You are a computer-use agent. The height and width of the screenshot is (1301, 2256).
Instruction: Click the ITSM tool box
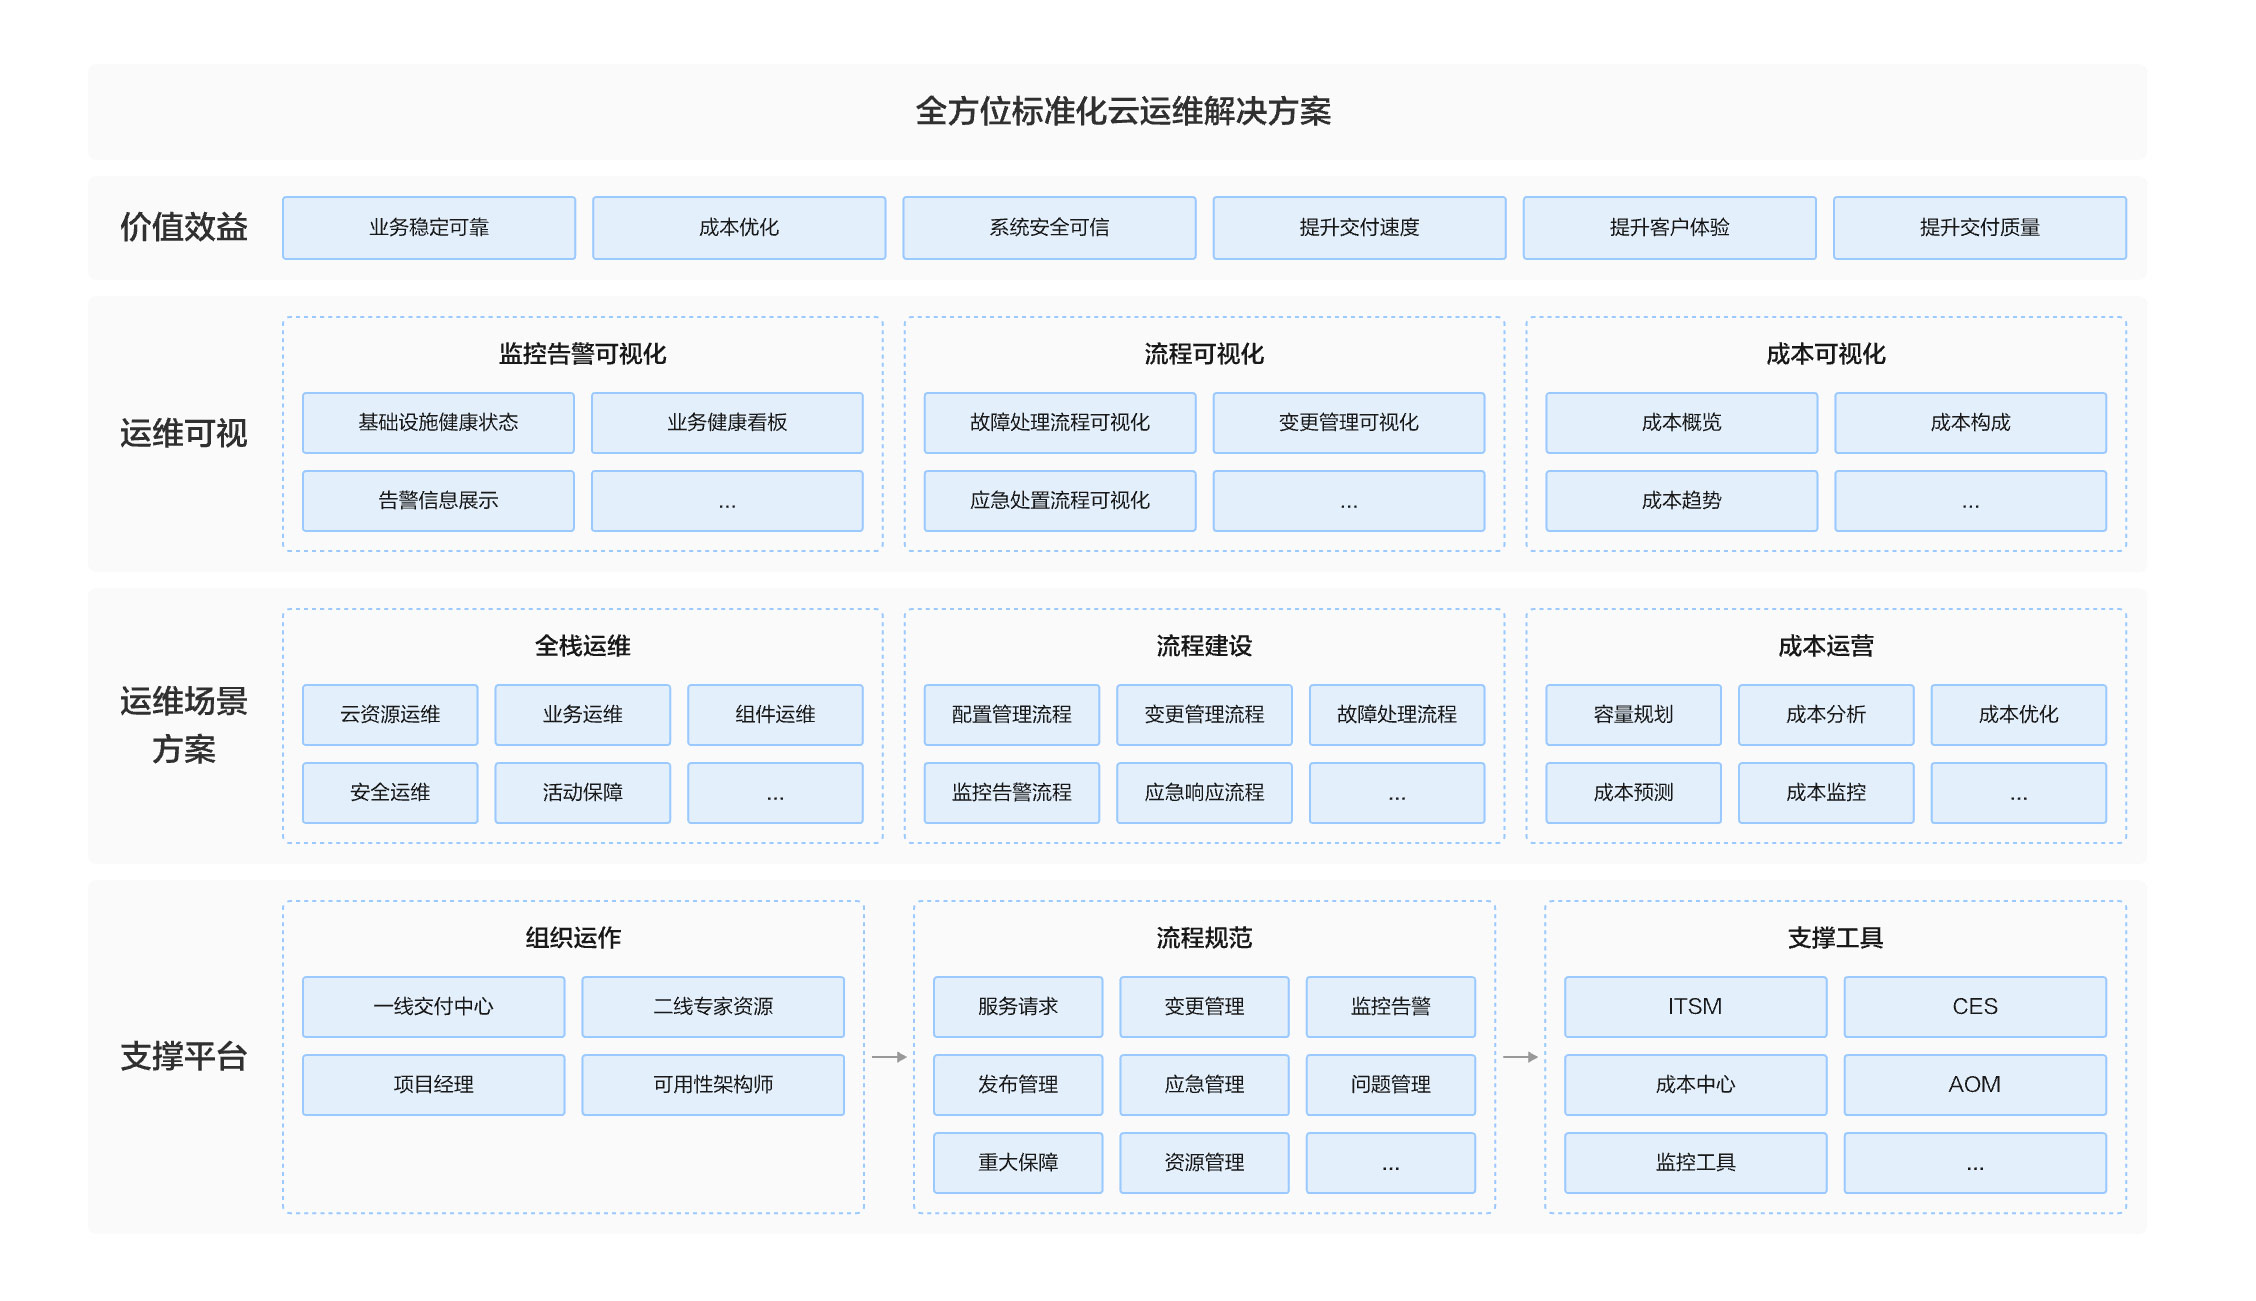tap(1695, 1007)
